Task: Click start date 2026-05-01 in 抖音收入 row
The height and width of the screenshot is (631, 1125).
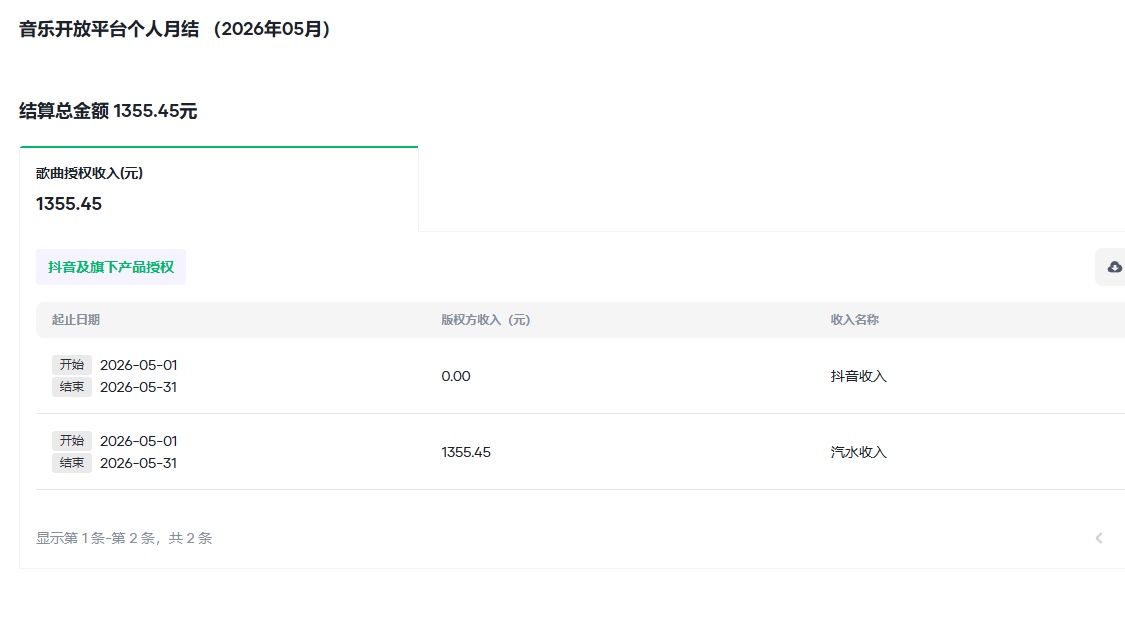Action: (138, 365)
